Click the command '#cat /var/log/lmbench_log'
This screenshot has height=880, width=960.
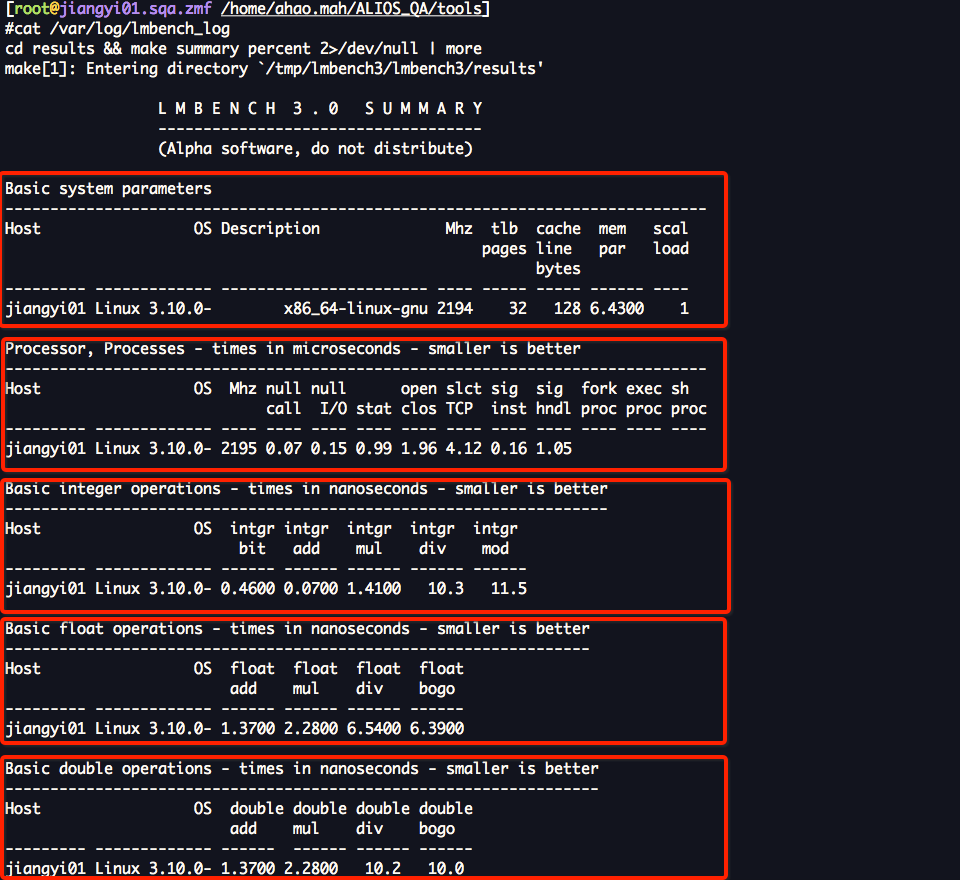[118, 29]
